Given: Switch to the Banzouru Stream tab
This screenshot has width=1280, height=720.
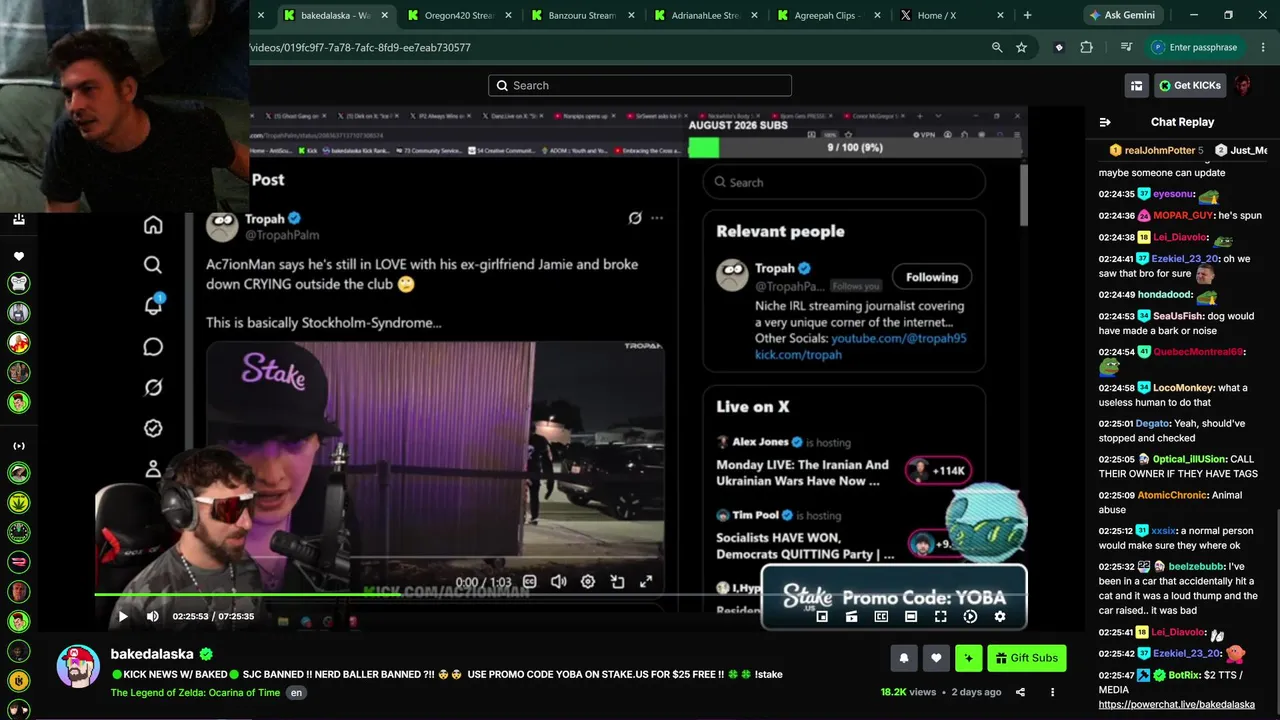Looking at the screenshot, I should (582, 15).
